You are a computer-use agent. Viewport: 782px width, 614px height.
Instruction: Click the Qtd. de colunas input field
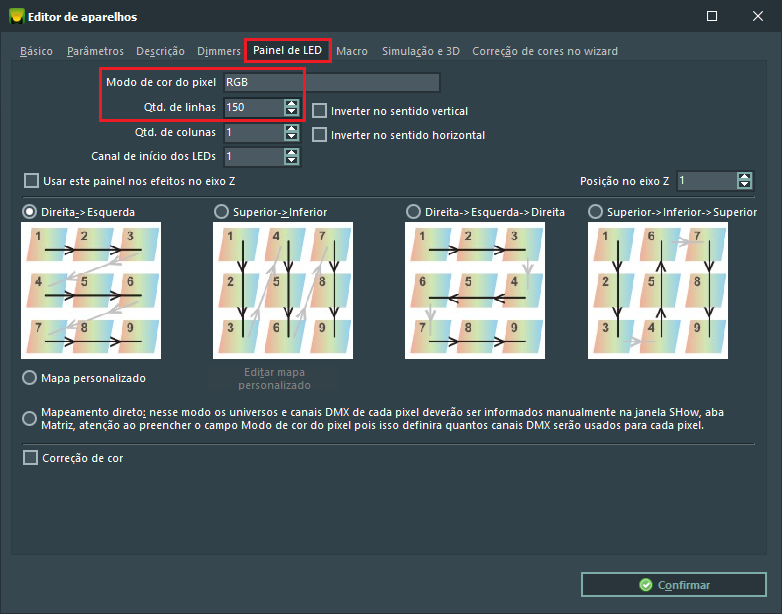pyautogui.click(x=252, y=132)
